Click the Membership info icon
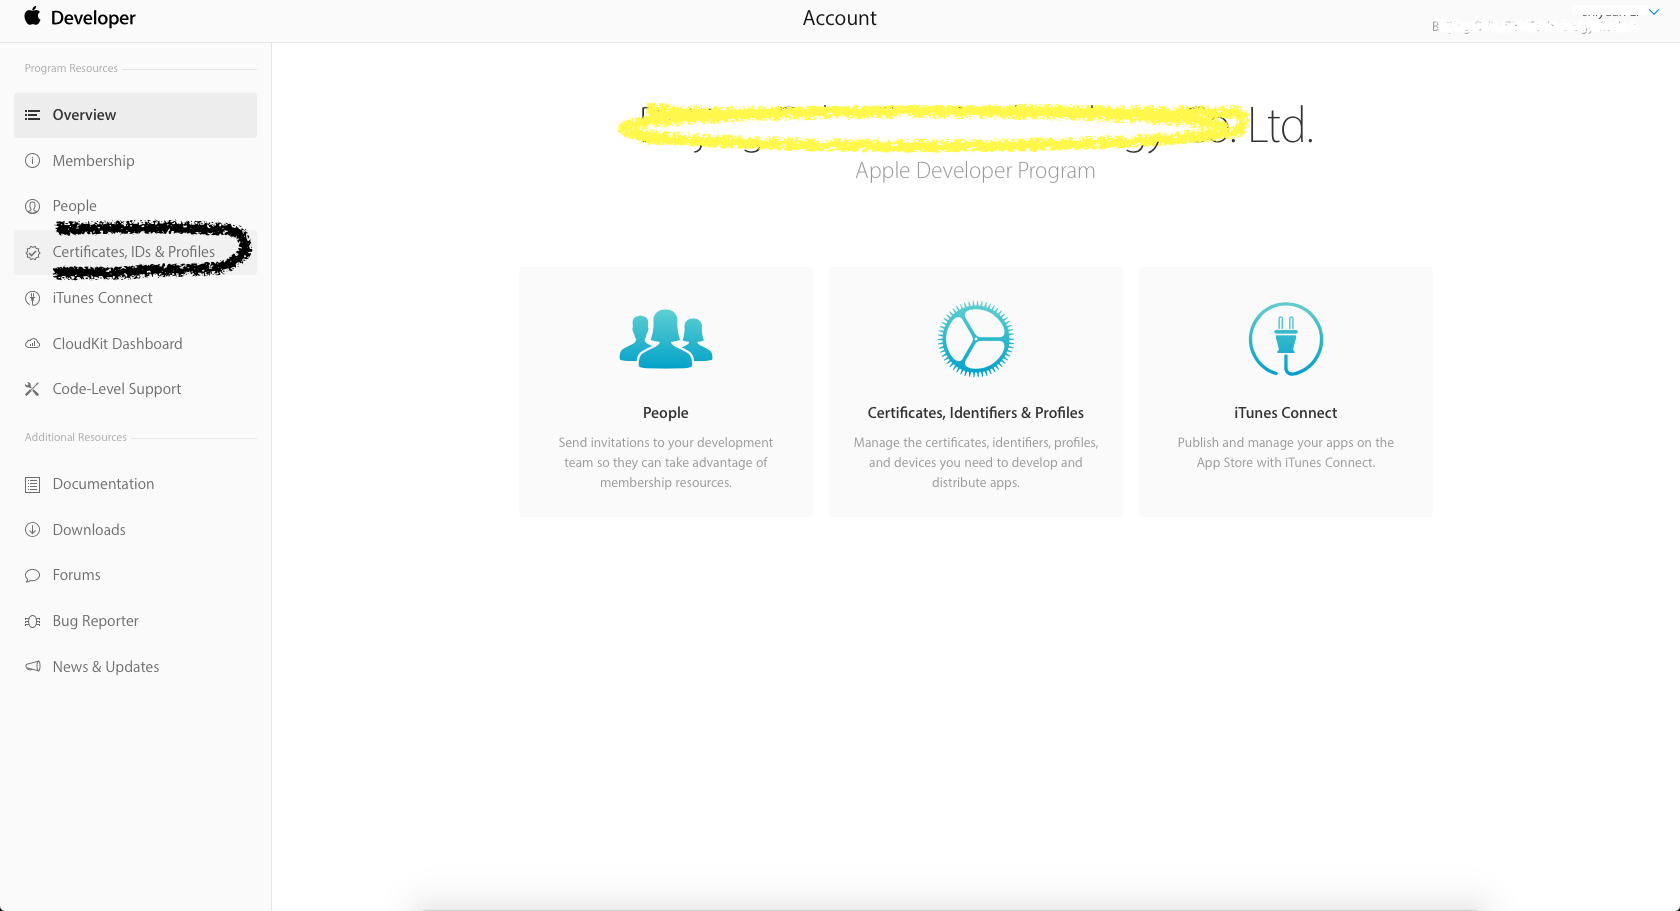 33,161
